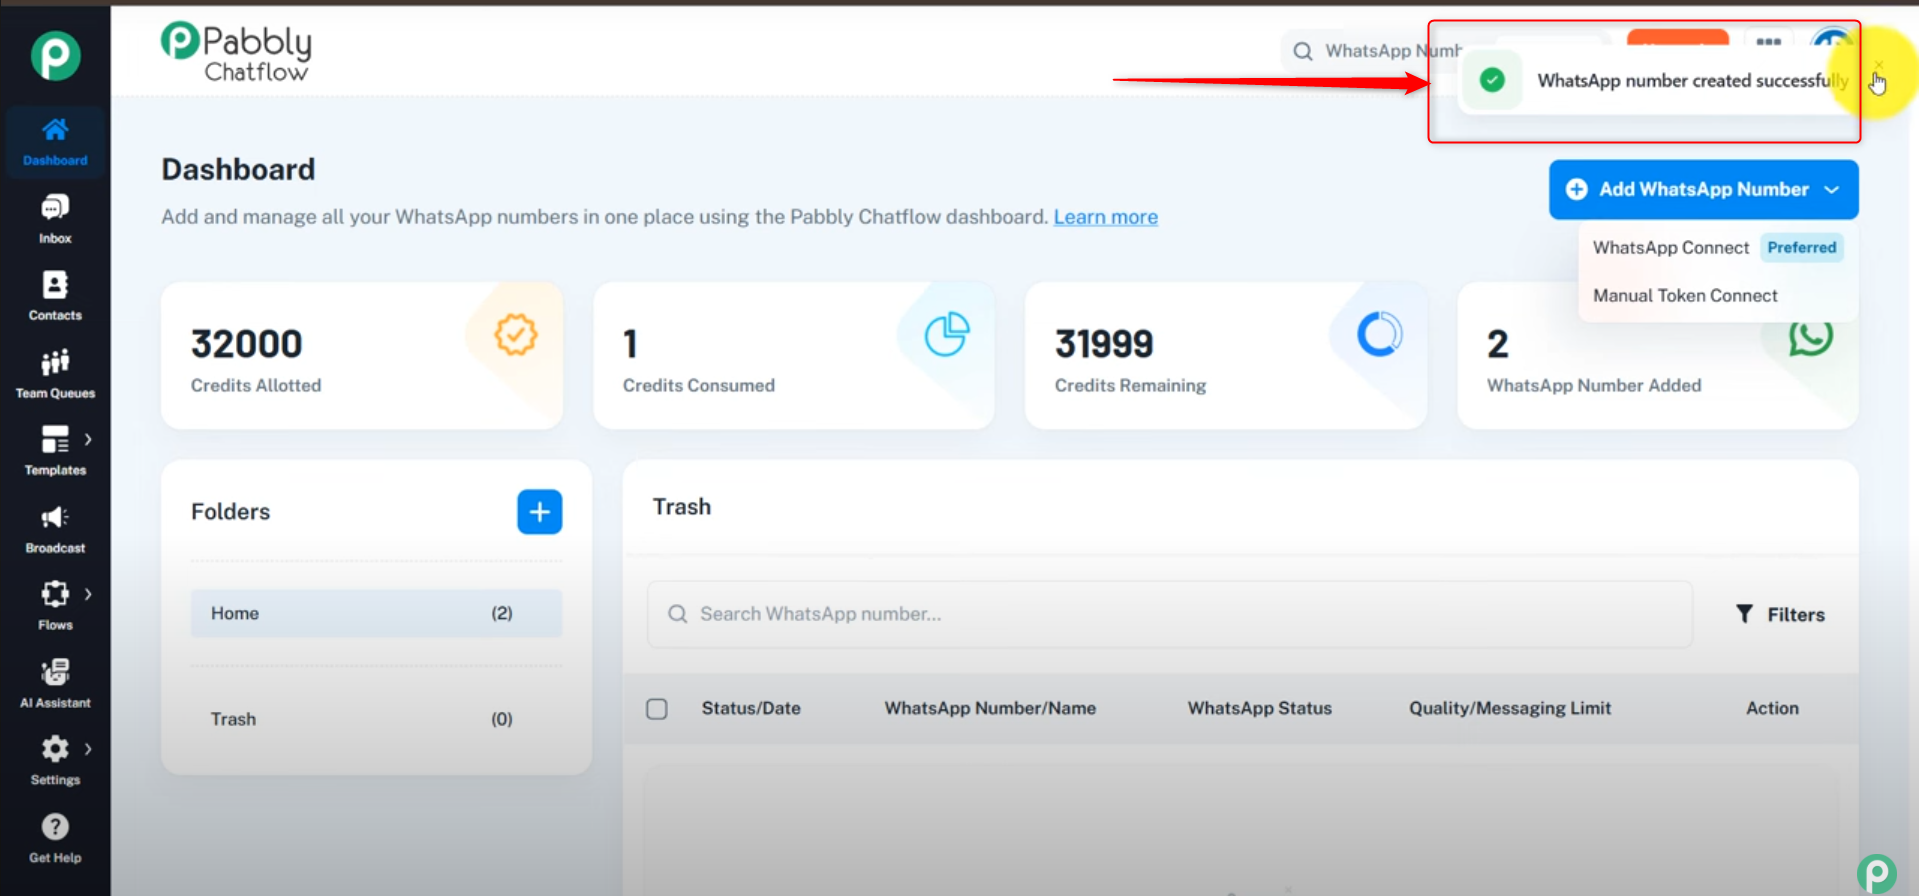
Task: Click the Credits Consumed pie chart icon
Action: (947, 335)
